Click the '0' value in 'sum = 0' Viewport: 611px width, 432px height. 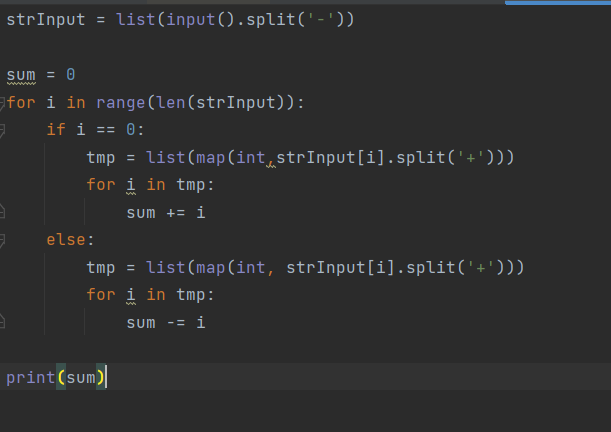click(71, 74)
